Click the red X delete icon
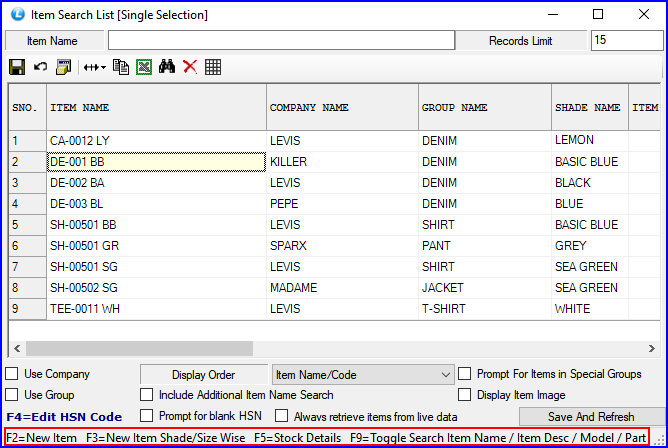668x448 pixels. (x=190, y=67)
